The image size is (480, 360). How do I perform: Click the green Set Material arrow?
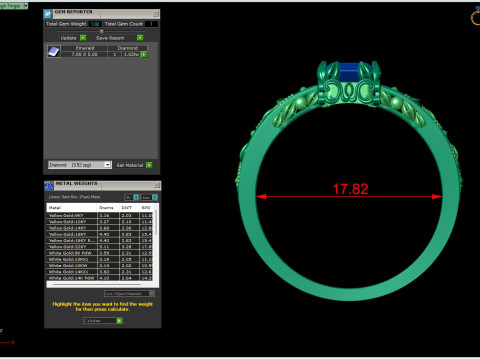click(149, 165)
